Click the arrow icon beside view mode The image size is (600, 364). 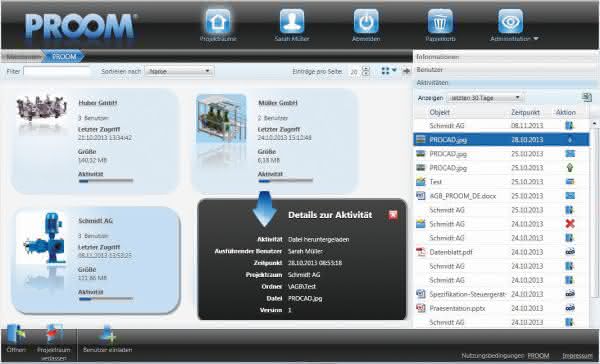click(406, 71)
